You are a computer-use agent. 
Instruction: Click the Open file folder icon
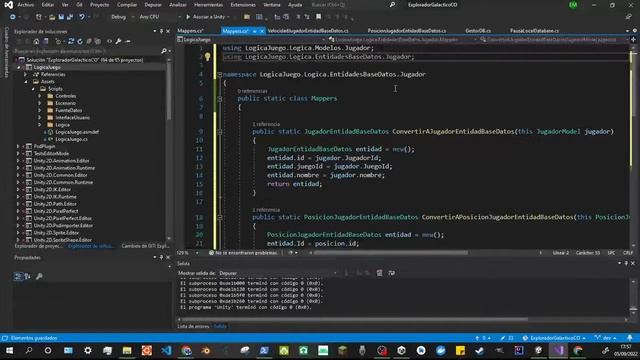52,17
